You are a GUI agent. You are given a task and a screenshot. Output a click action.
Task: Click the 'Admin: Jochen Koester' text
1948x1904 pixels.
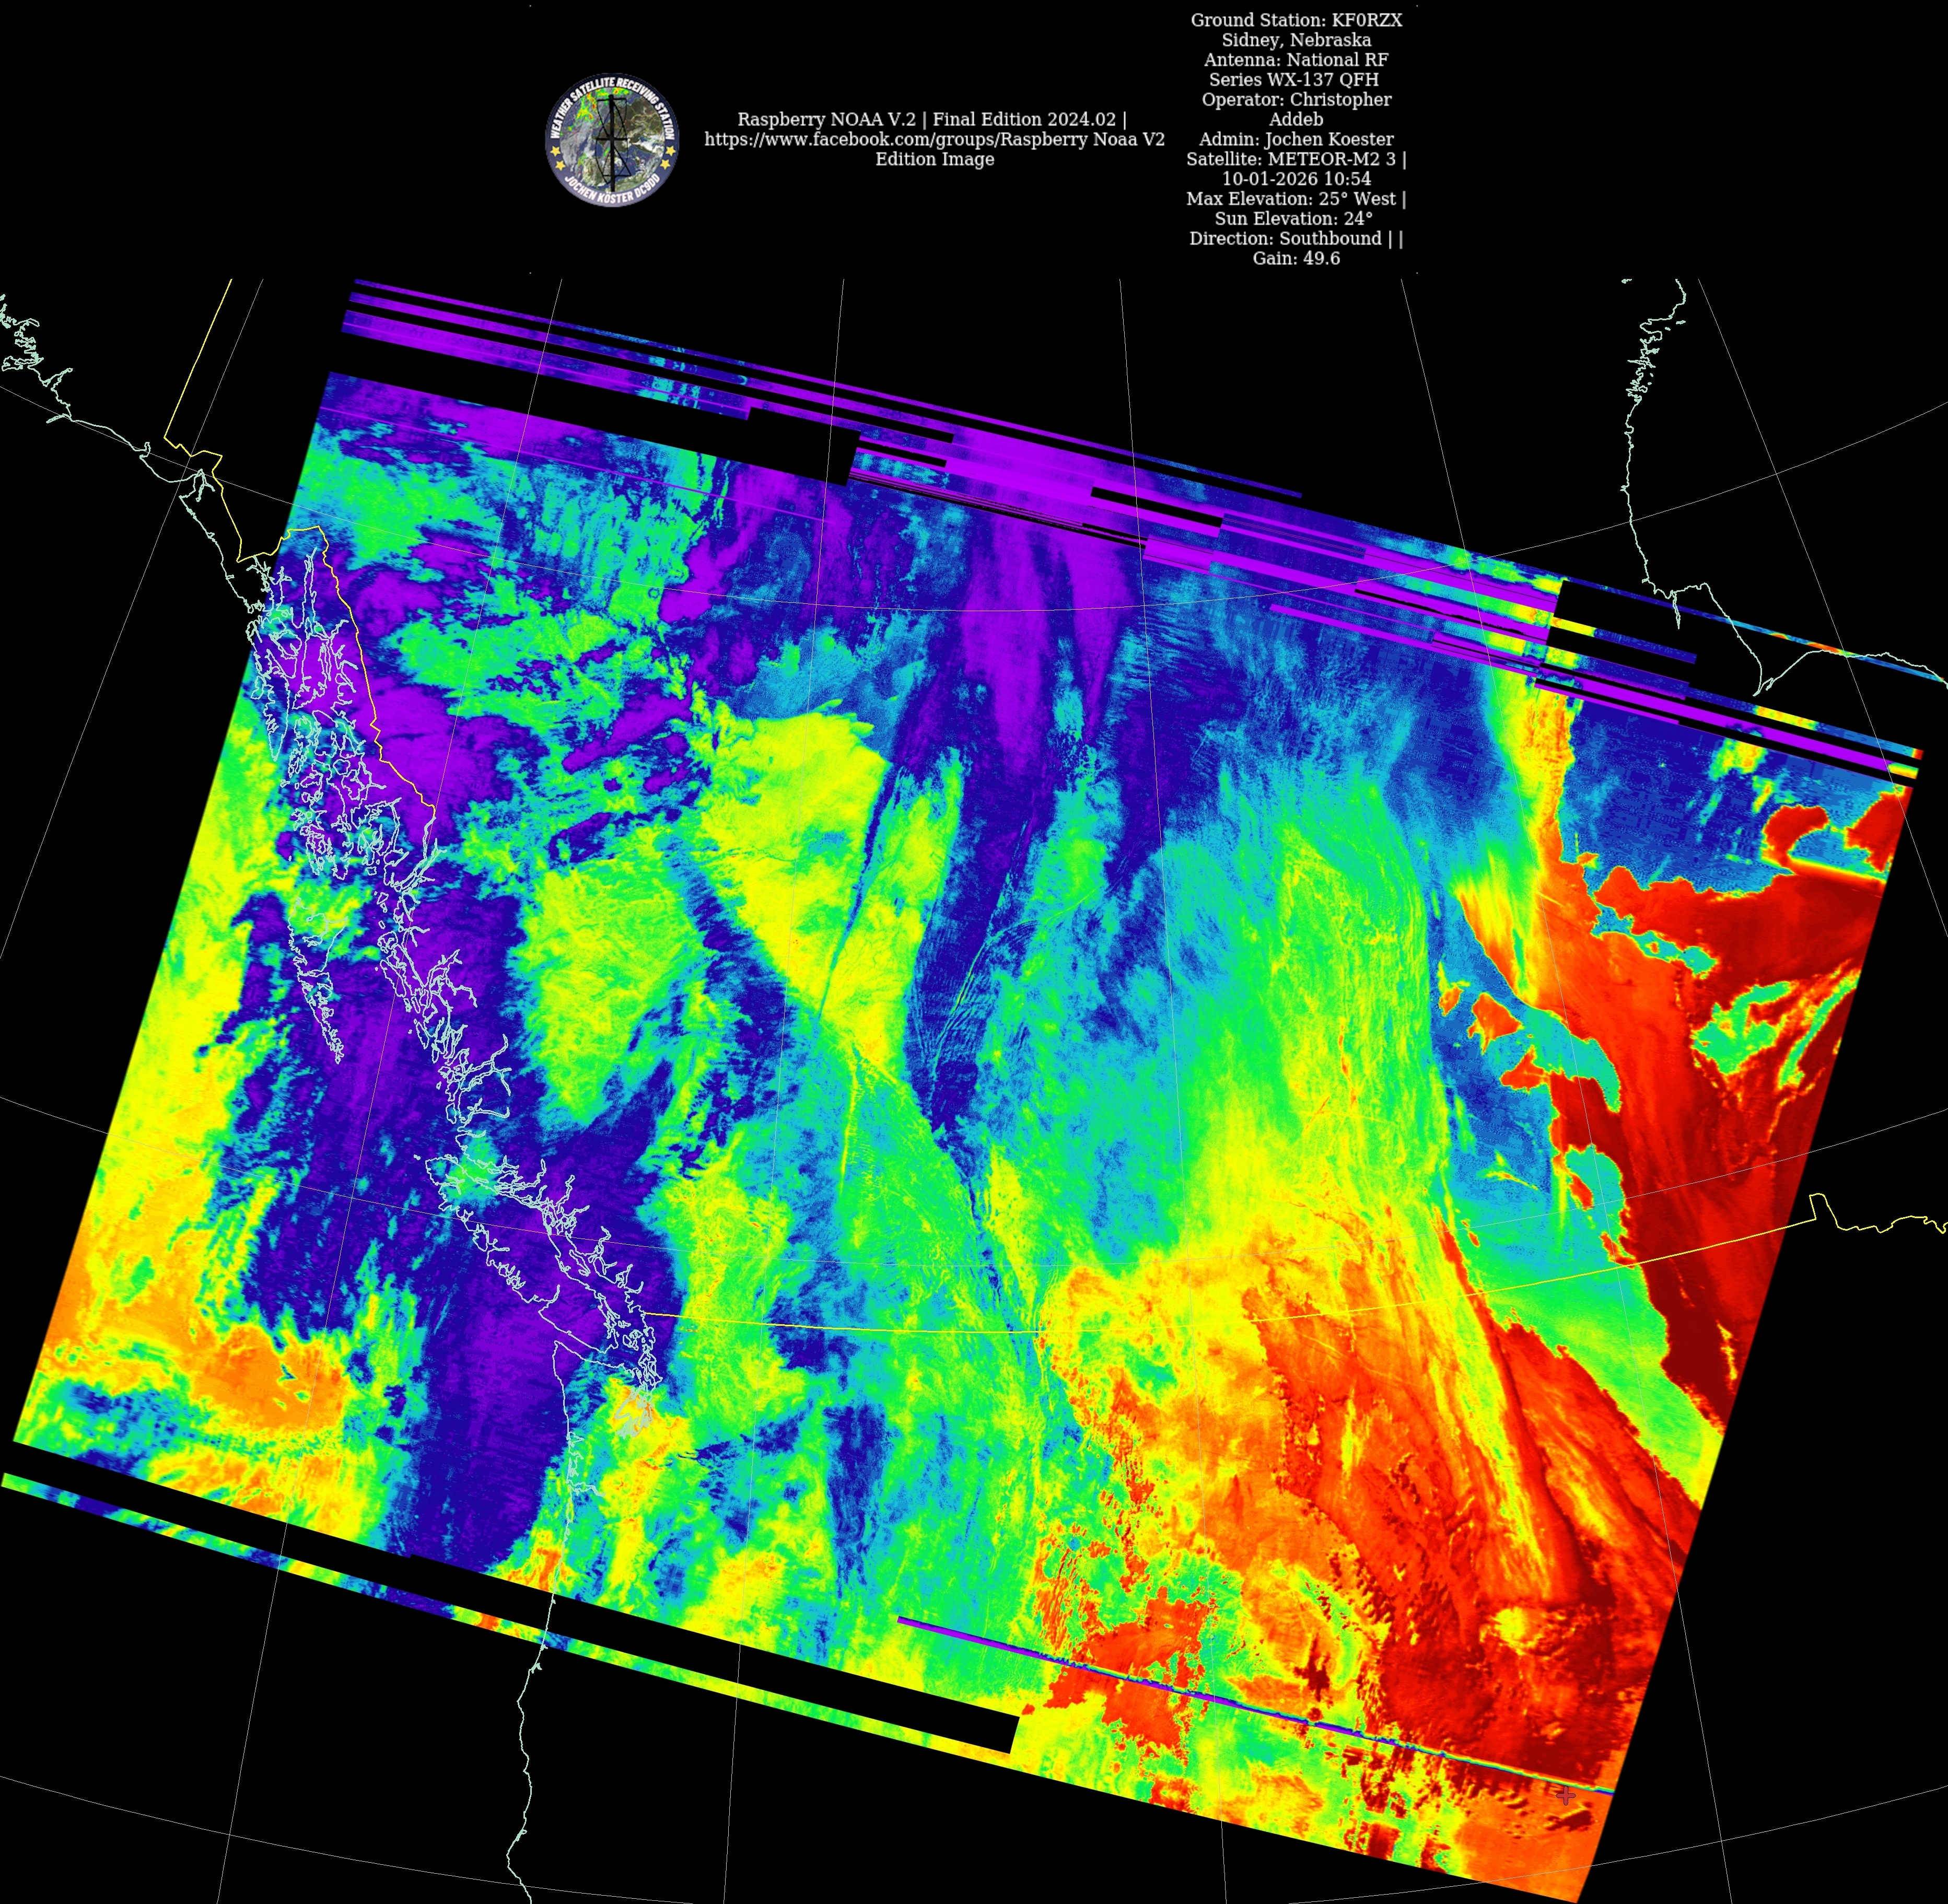[1296, 140]
